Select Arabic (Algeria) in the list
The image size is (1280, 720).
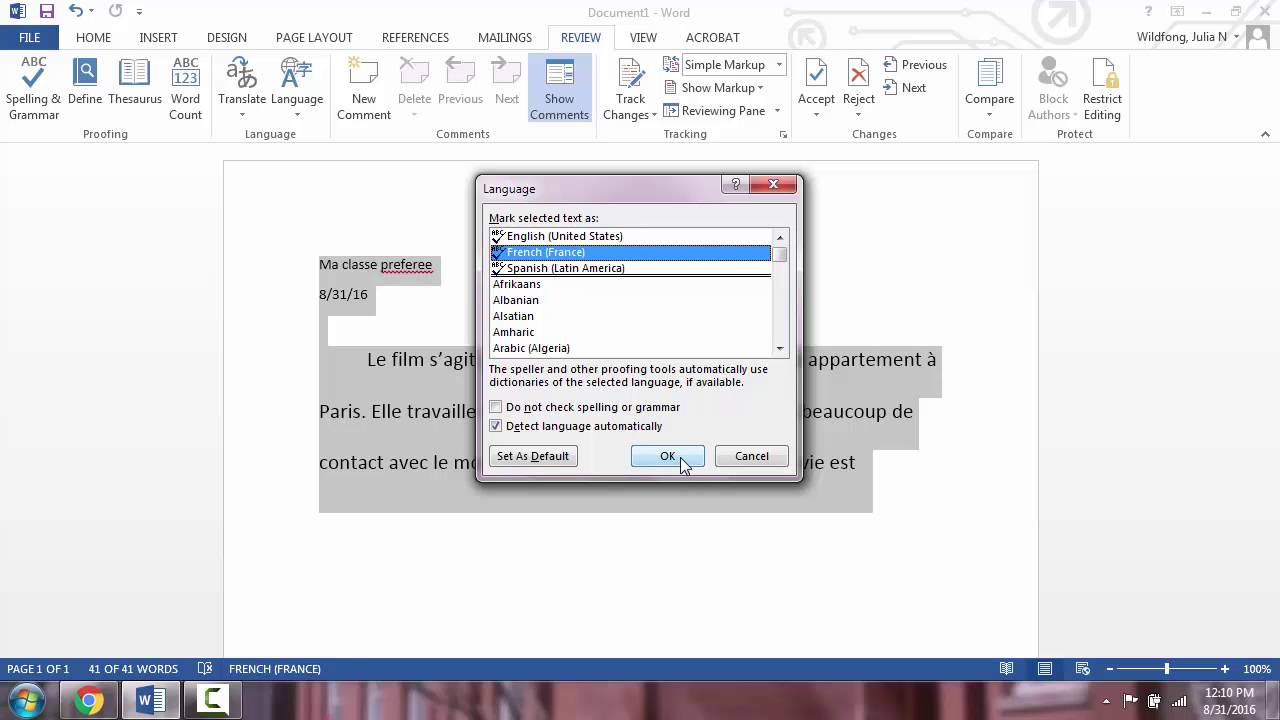(631, 348)
